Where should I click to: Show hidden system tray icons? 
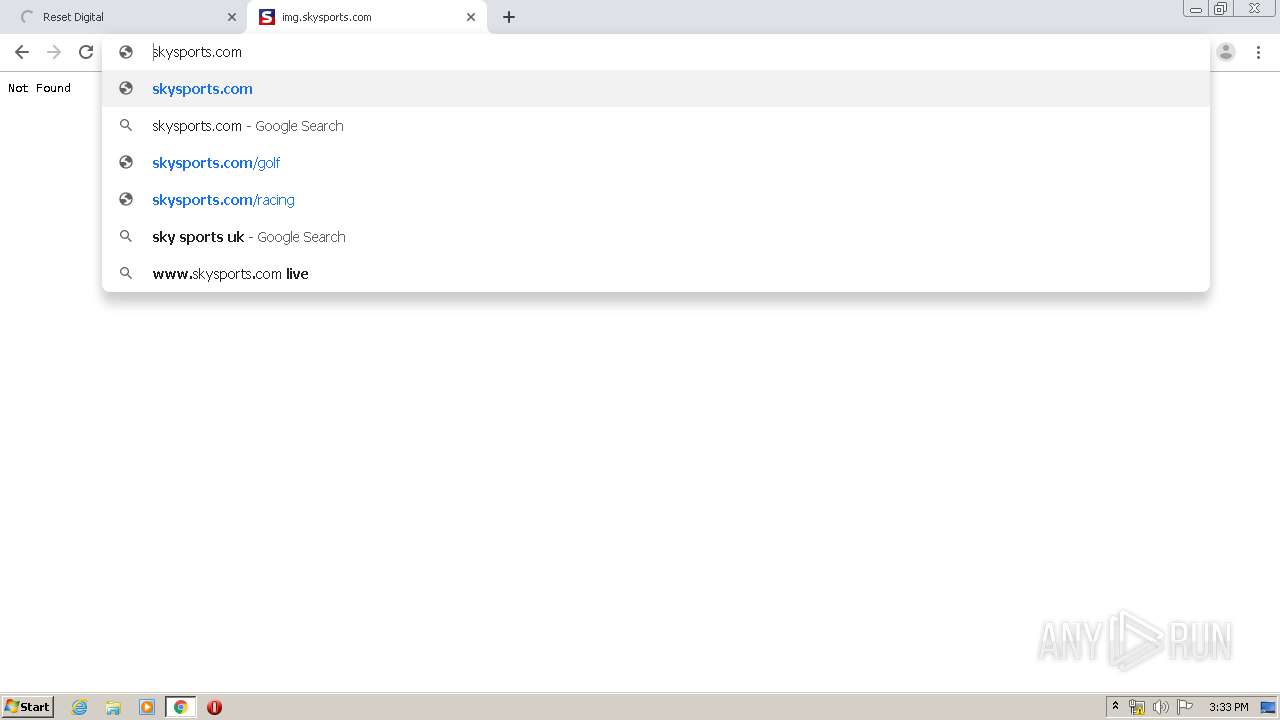point(1115,707)
